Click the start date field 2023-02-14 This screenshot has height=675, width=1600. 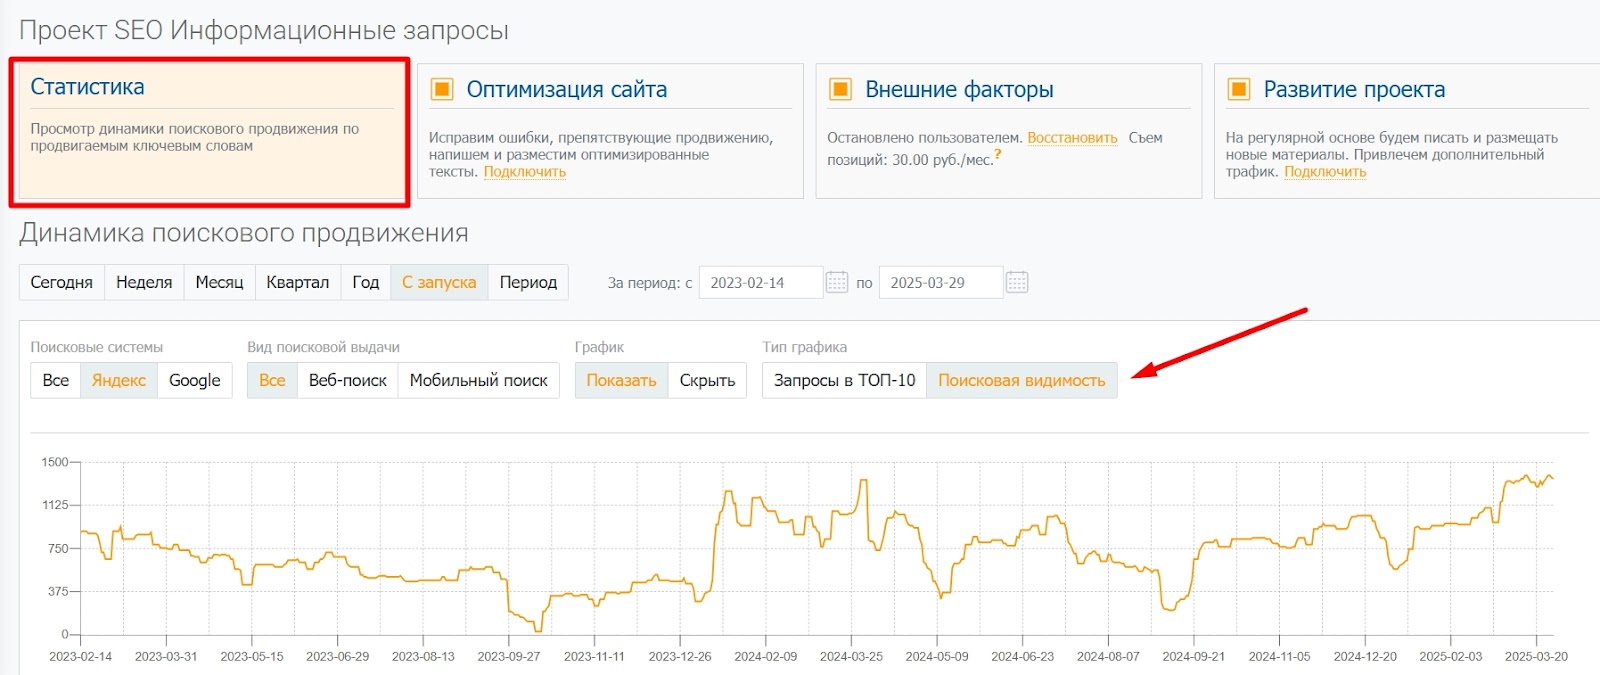click(760, 282)
